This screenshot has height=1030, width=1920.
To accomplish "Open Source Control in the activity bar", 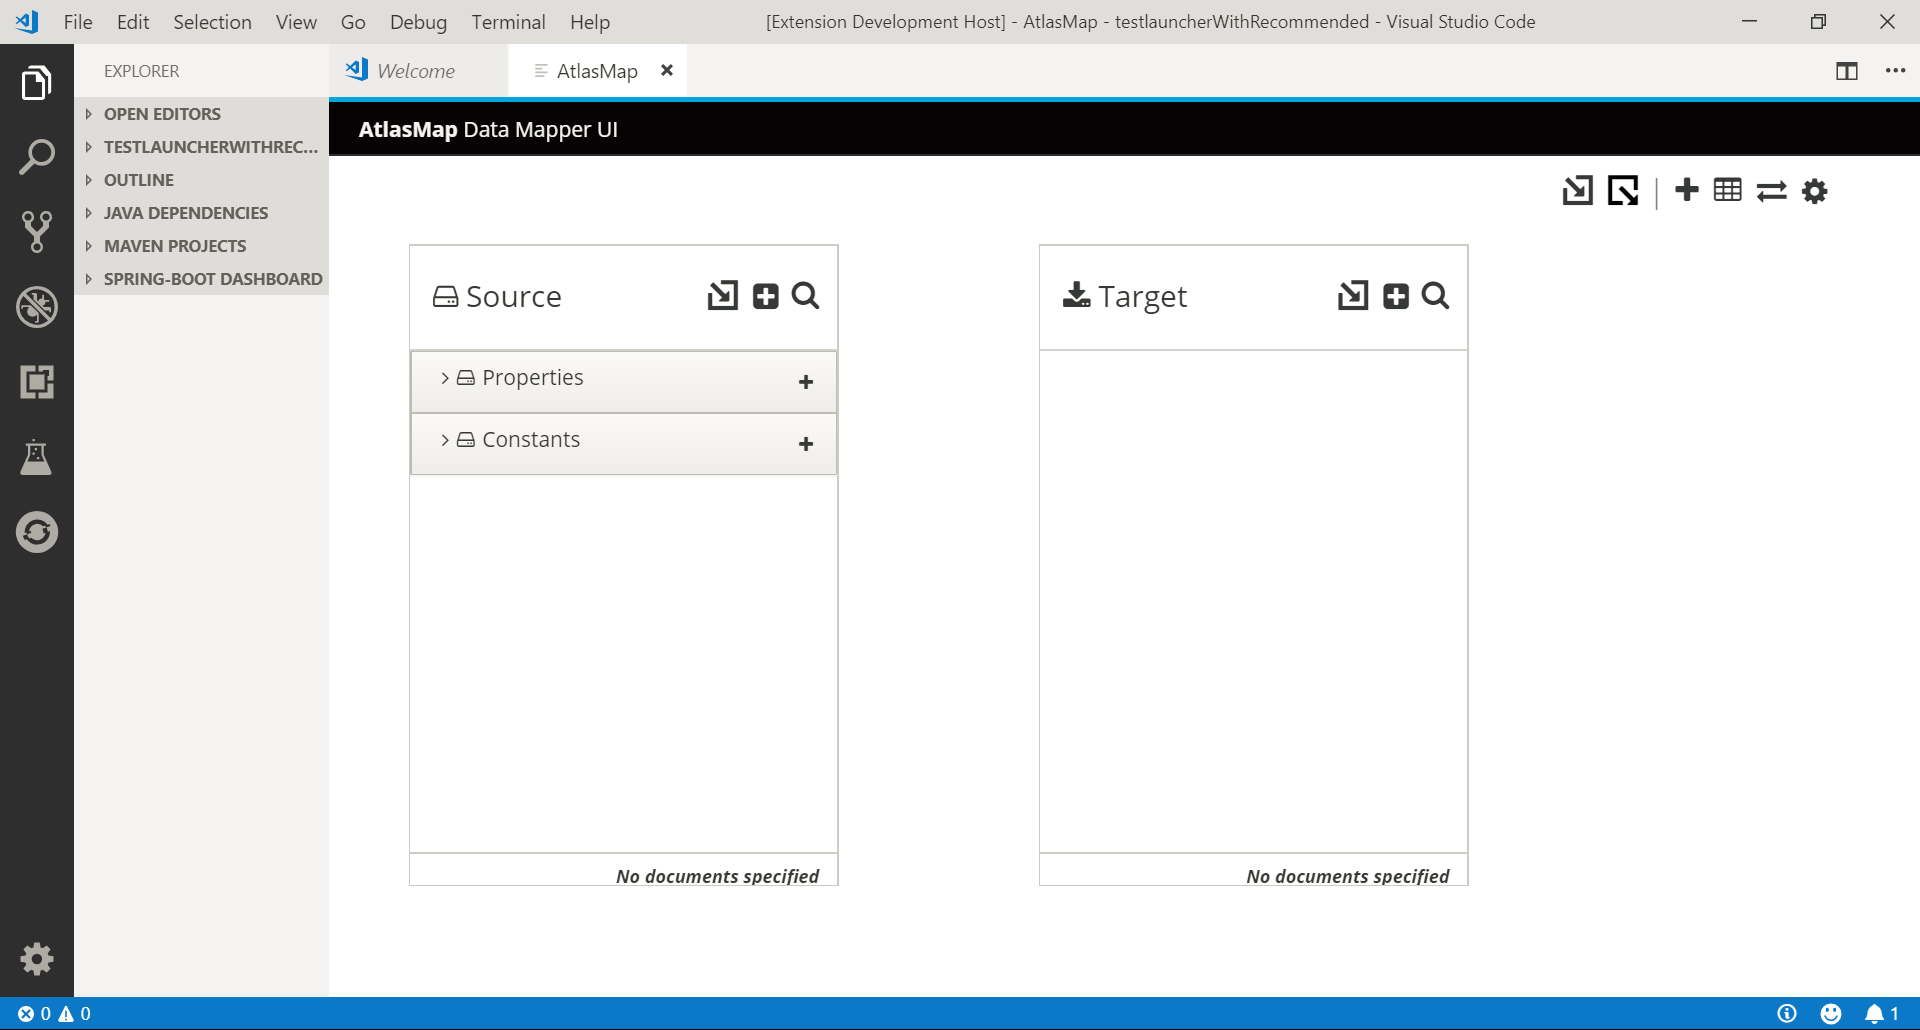I will coord(37,230).
